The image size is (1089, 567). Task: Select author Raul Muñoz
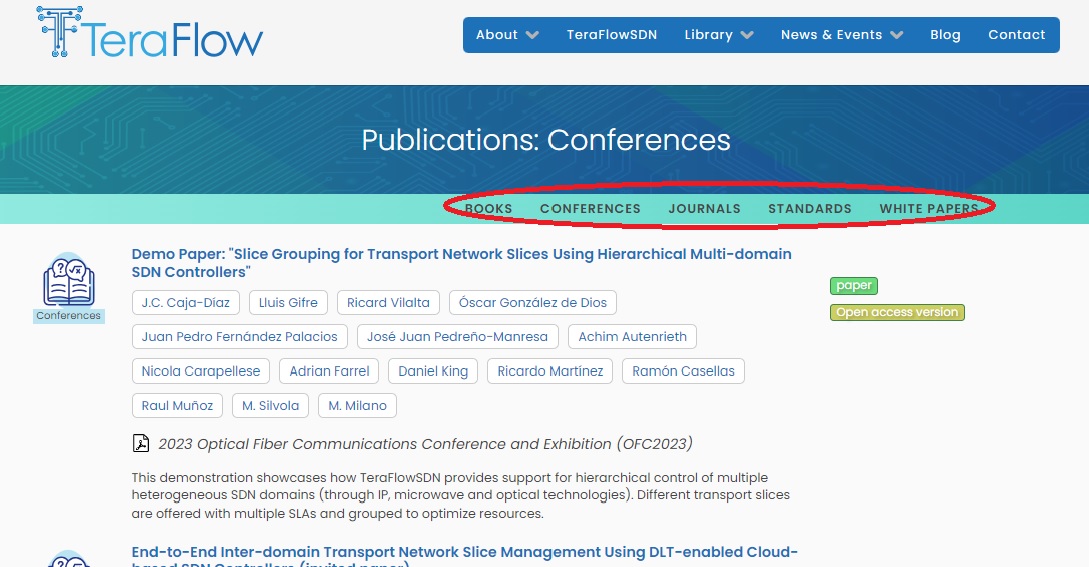pos(177,405)
